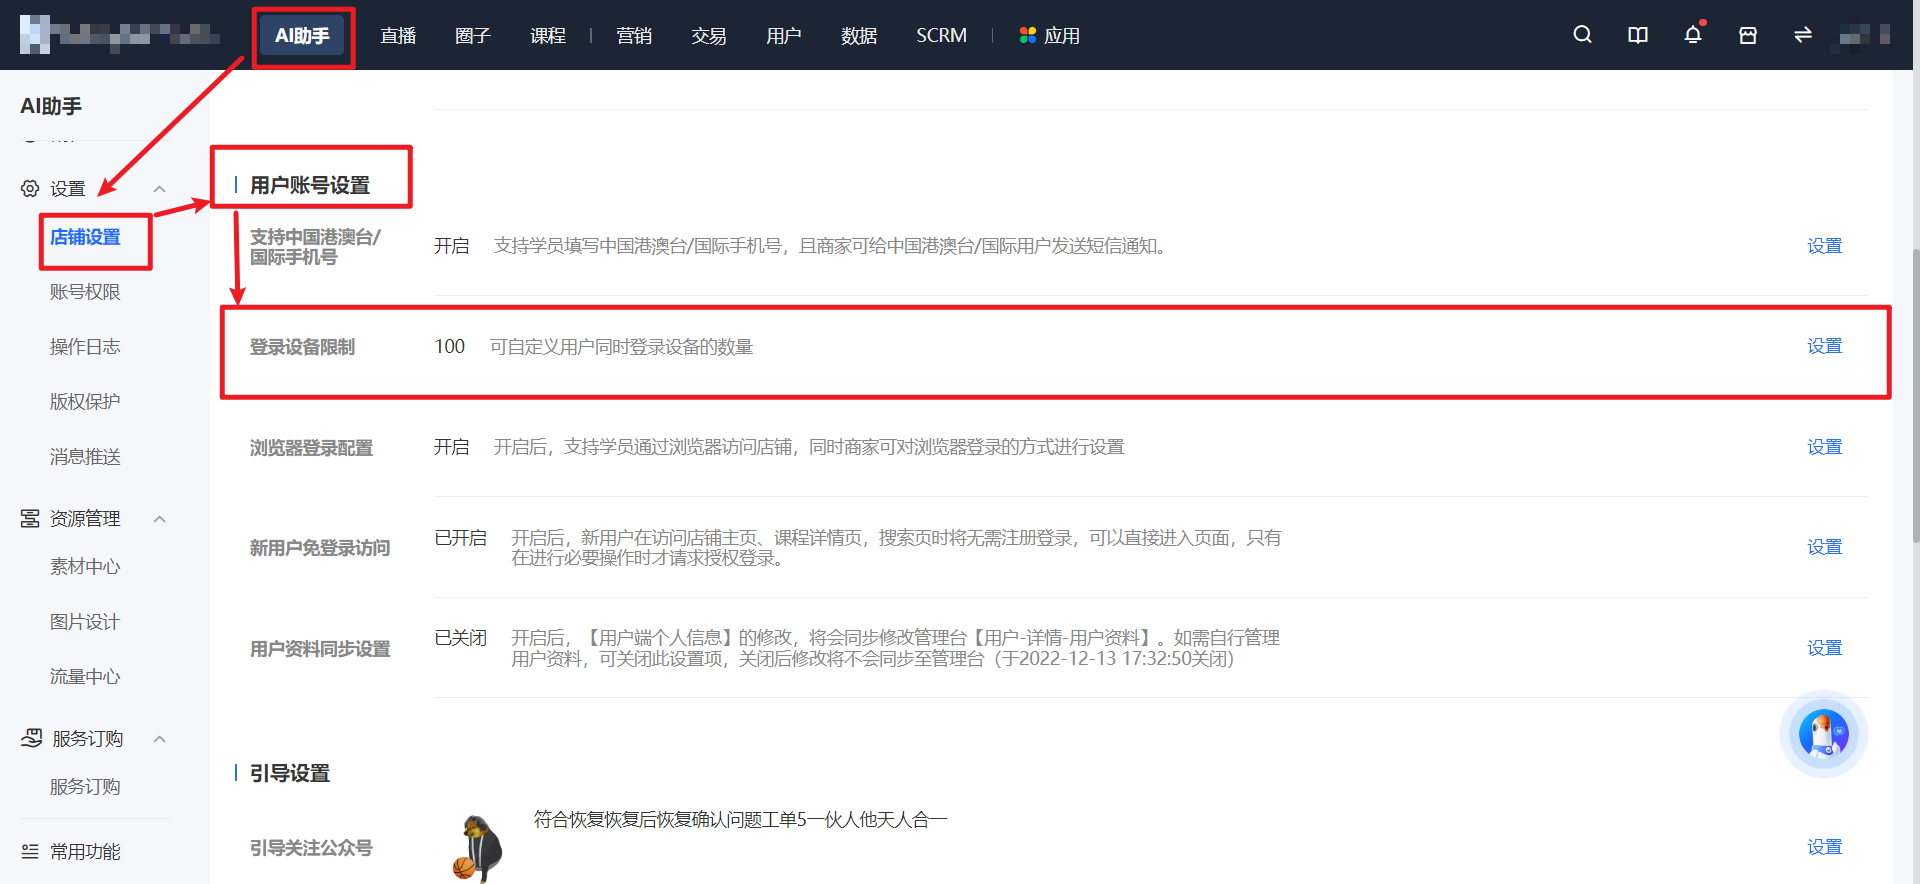Collapse the 资源管理 sidebar section

point(159,518)
